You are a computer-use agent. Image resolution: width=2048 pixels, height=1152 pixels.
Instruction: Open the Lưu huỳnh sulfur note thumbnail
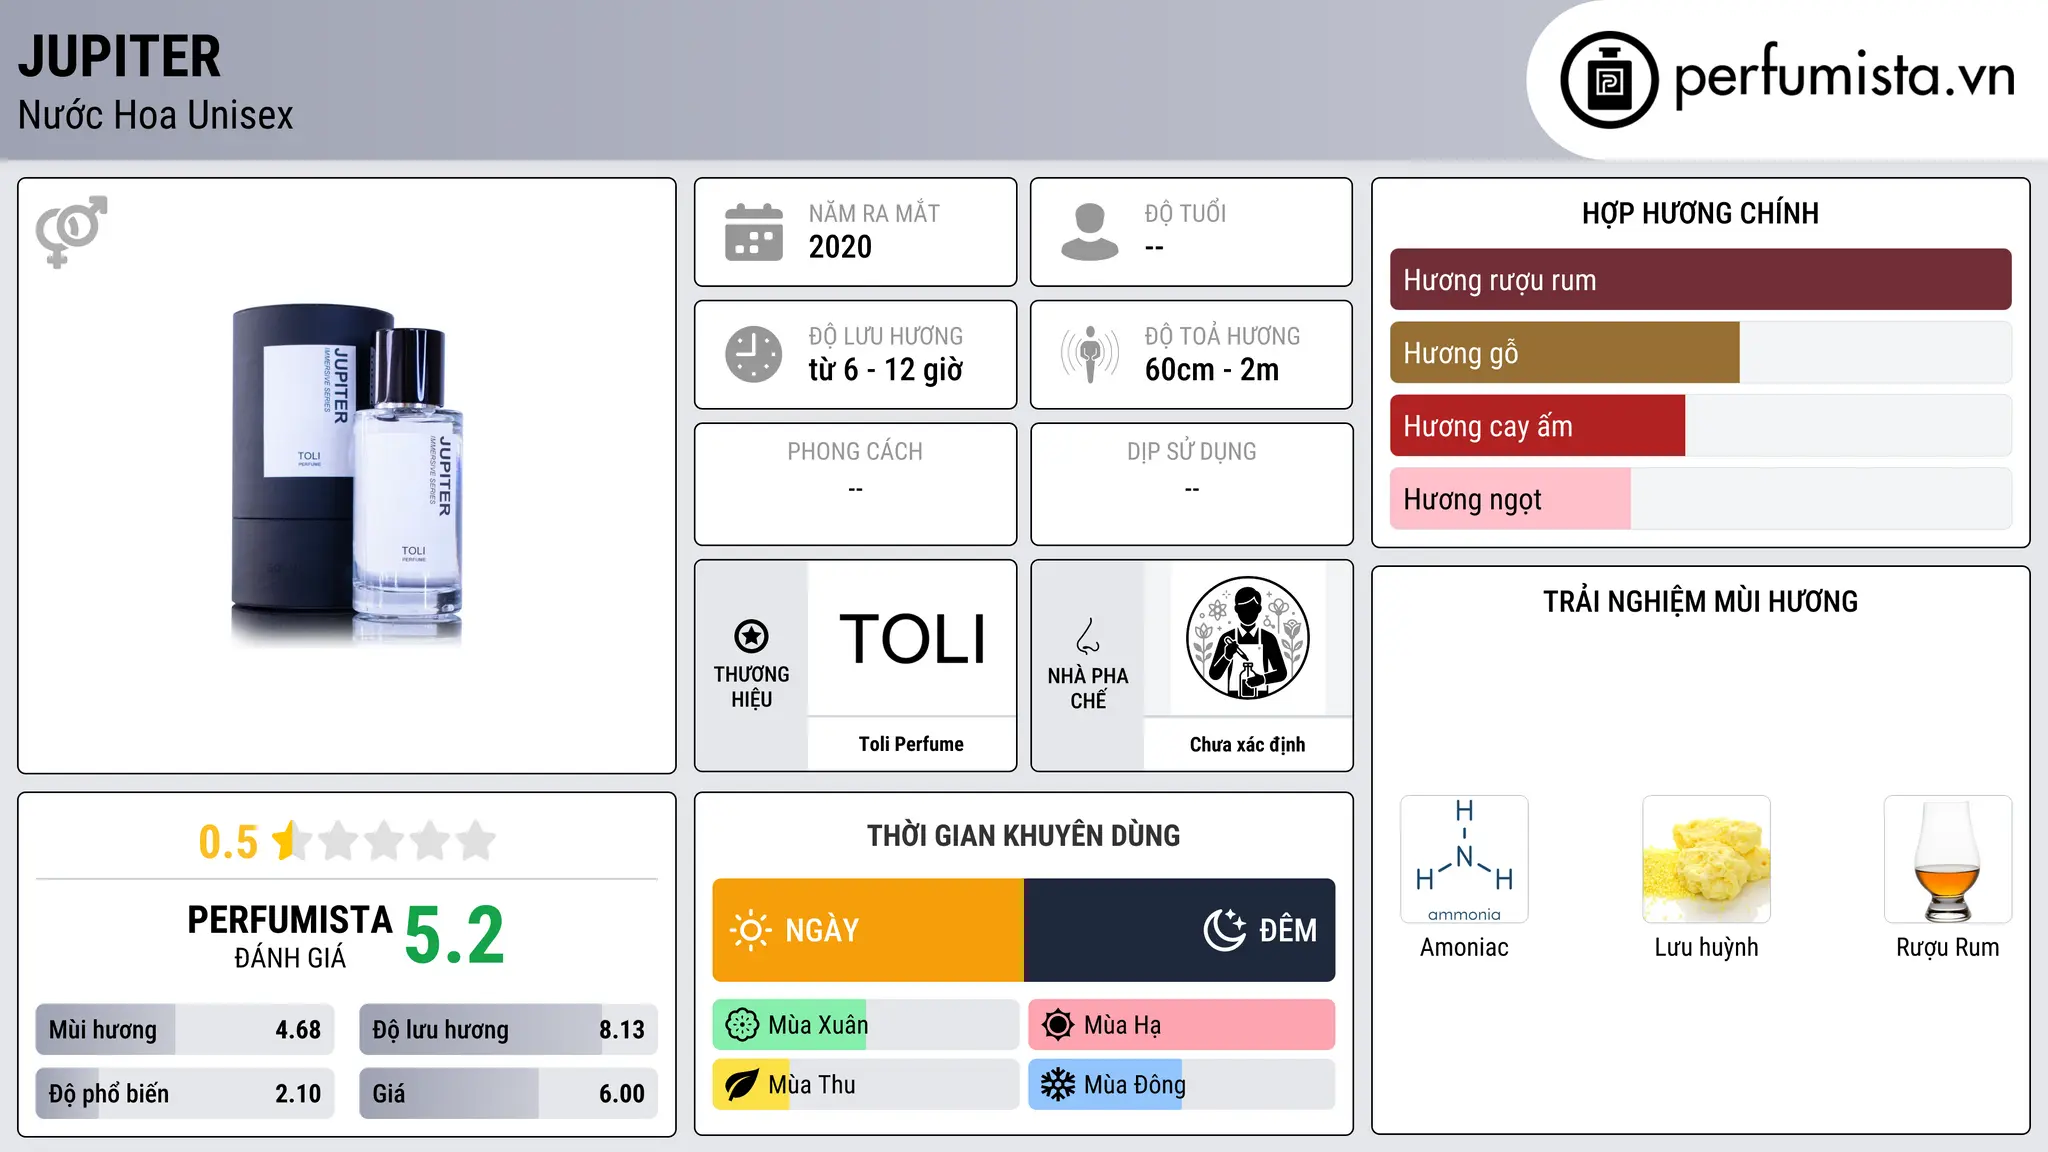1706,859
